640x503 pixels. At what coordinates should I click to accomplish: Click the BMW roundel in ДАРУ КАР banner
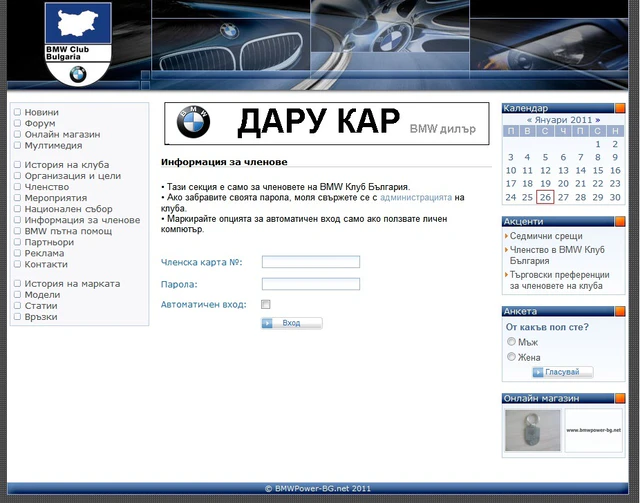(193, 122)
